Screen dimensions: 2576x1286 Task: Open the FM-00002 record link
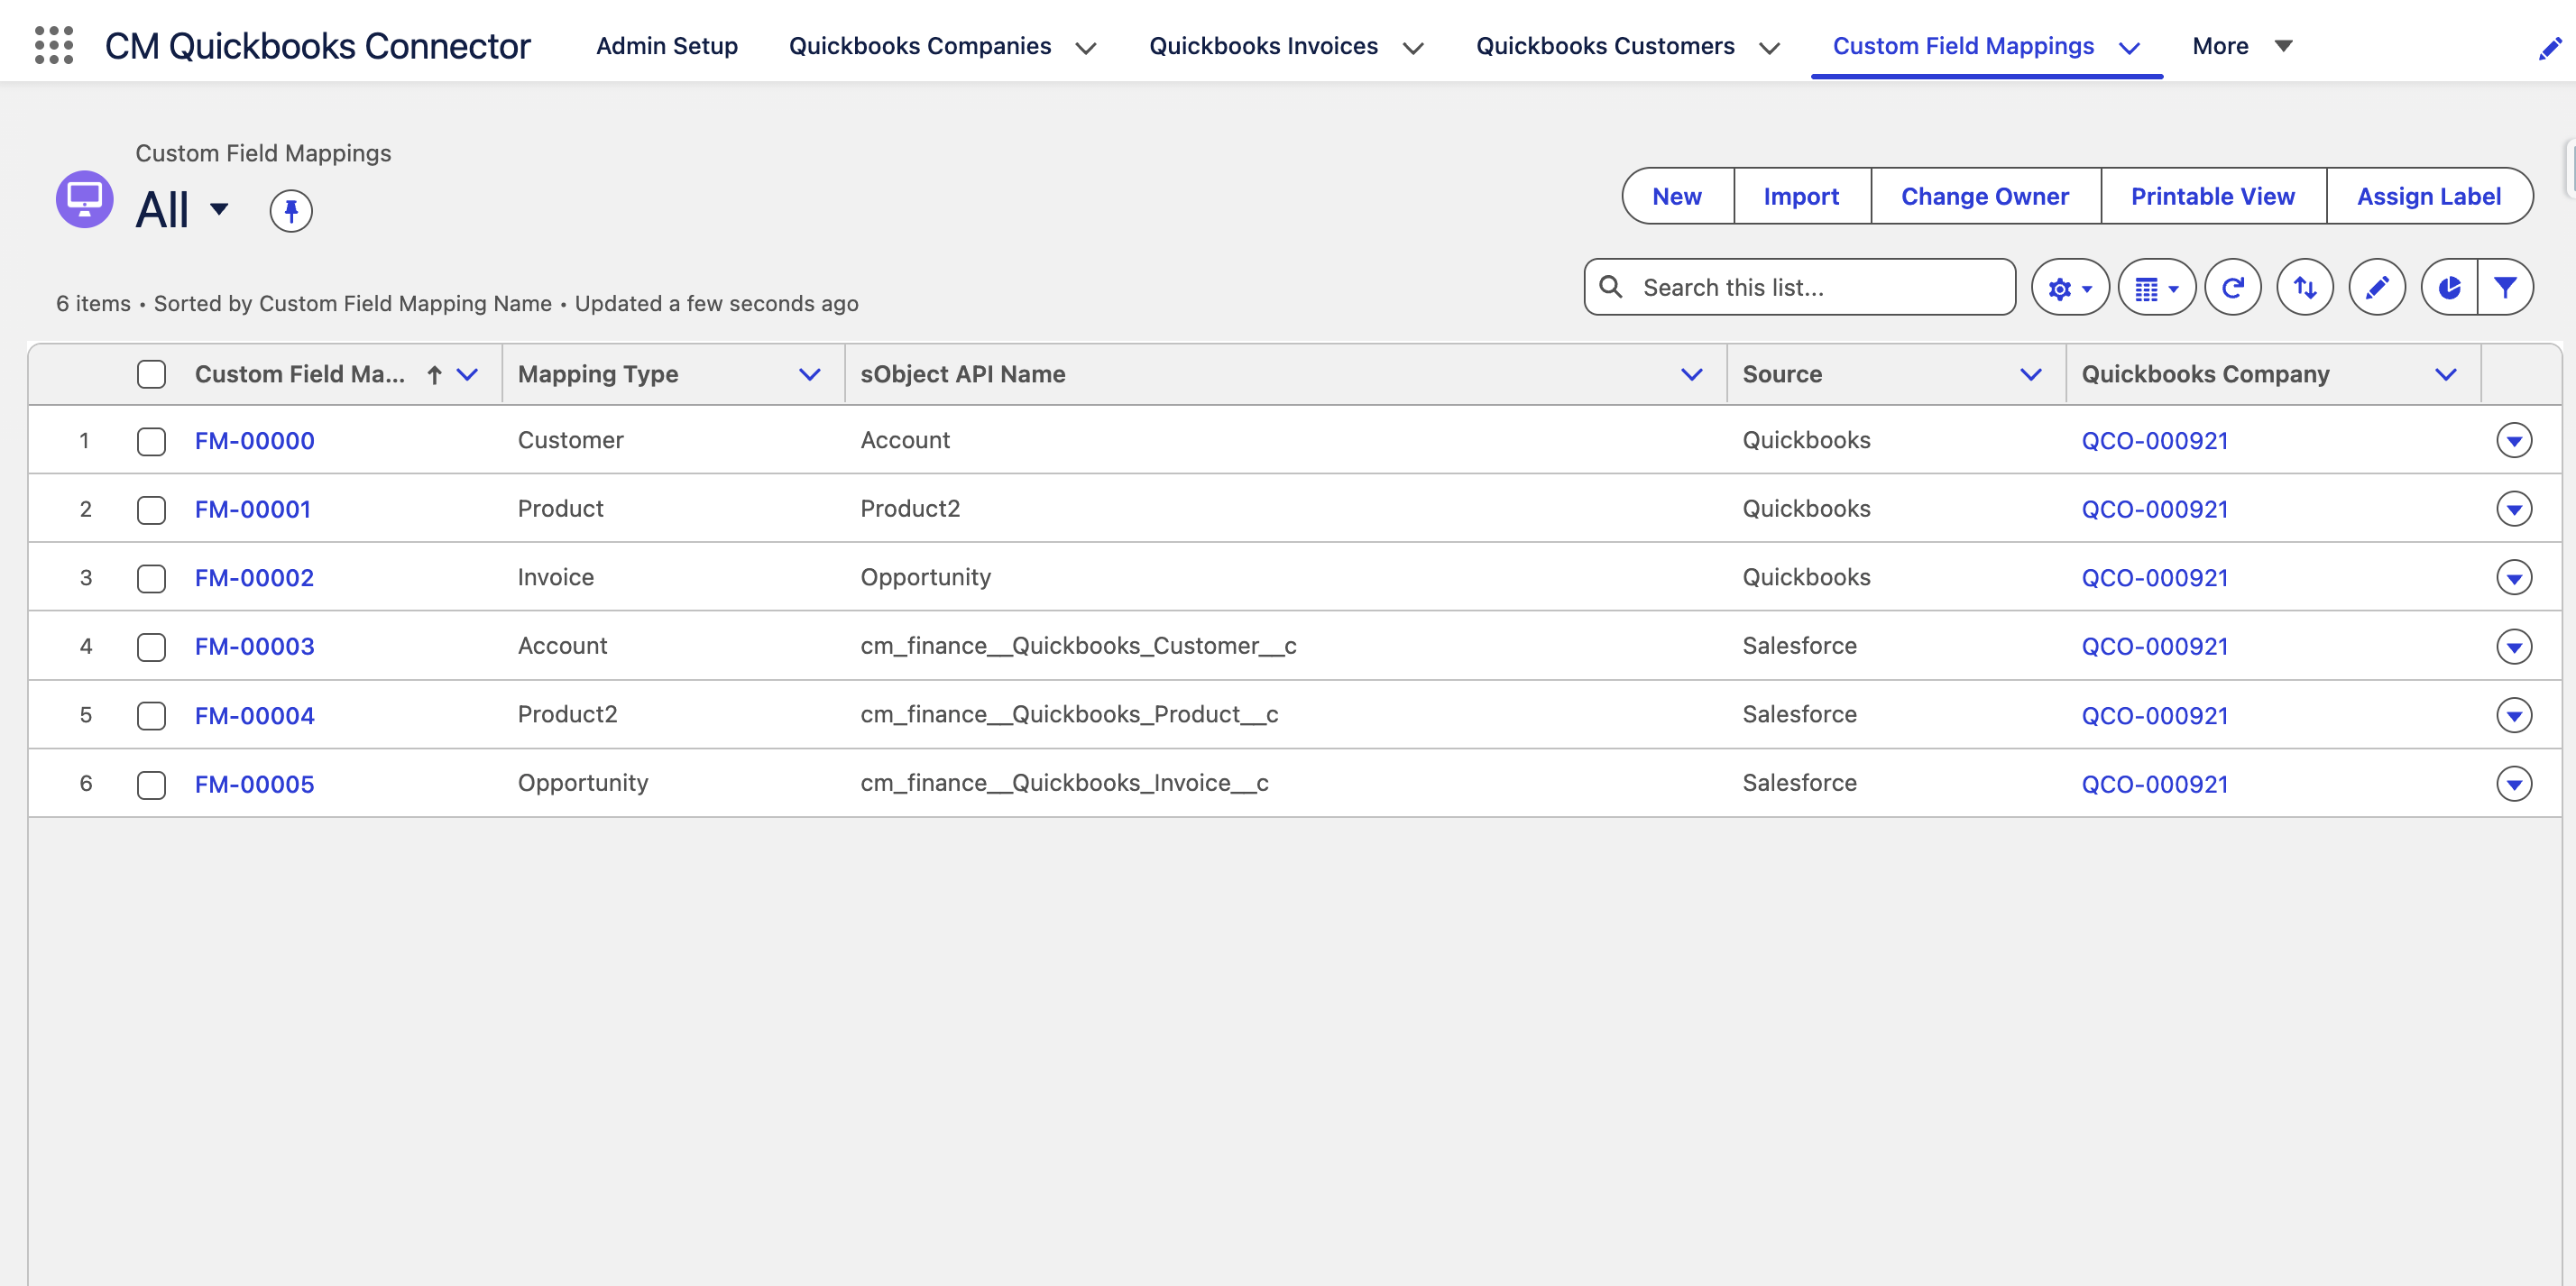pos(255,578)
